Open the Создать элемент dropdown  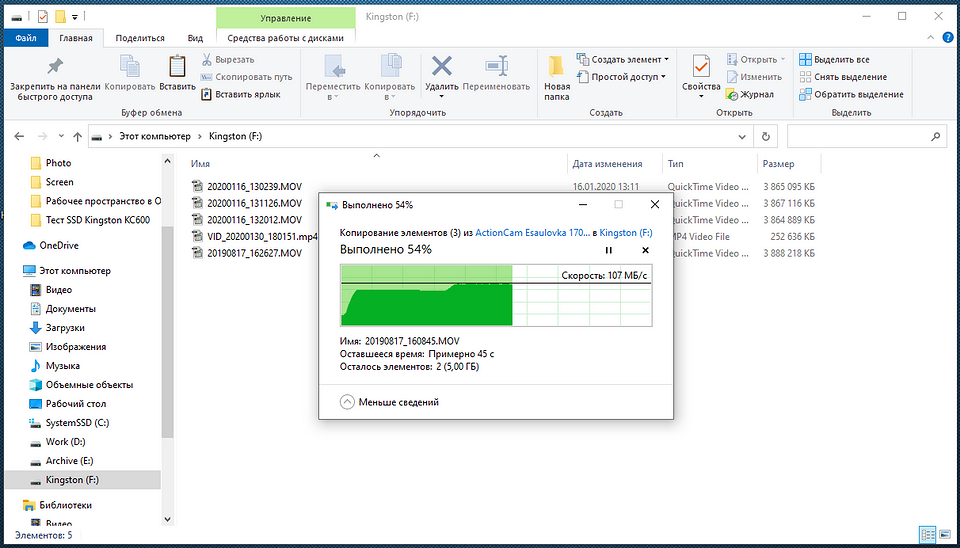[630, 60]
